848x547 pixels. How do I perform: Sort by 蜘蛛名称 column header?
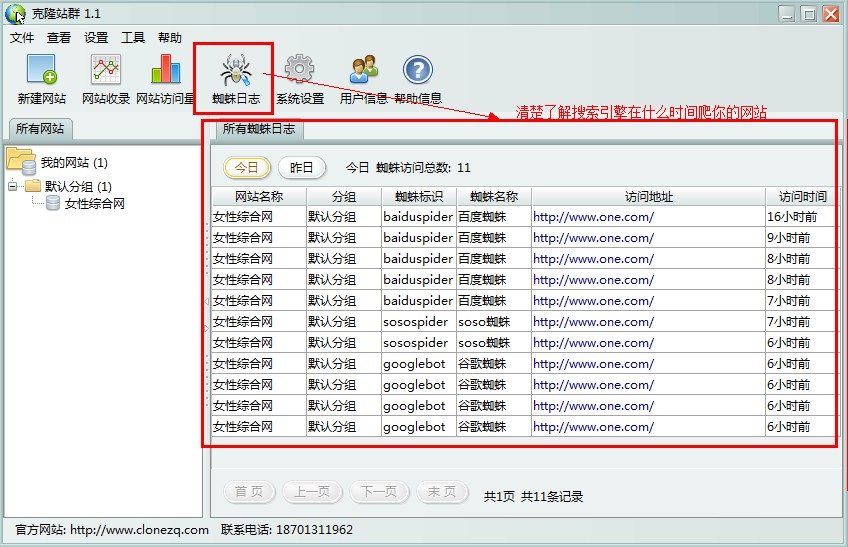point(494,196)
